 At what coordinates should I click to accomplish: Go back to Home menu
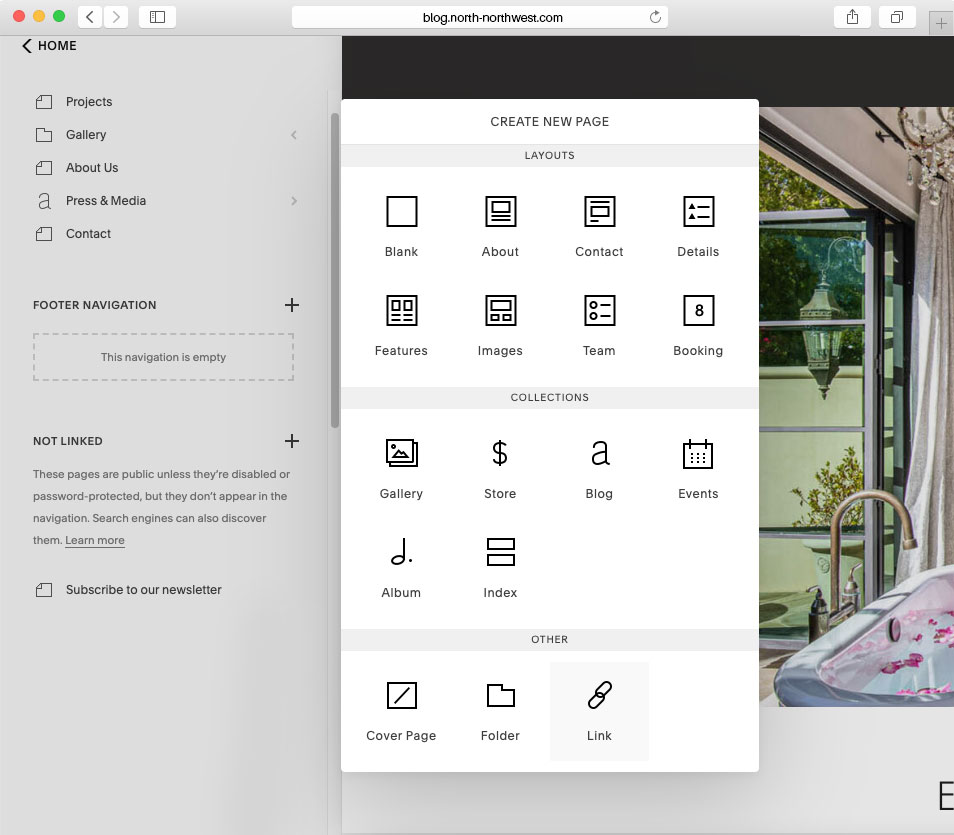50,46
